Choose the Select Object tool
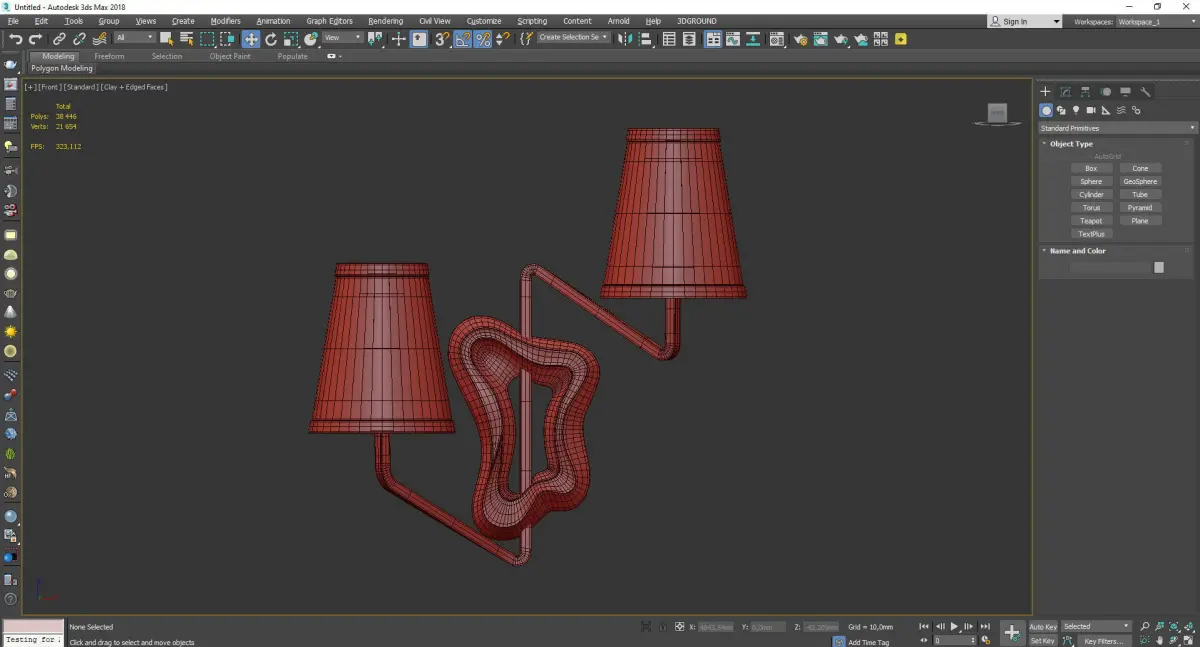Viewport: 1200px width, 647px height. pyautogui.click(x=166, y=39)
